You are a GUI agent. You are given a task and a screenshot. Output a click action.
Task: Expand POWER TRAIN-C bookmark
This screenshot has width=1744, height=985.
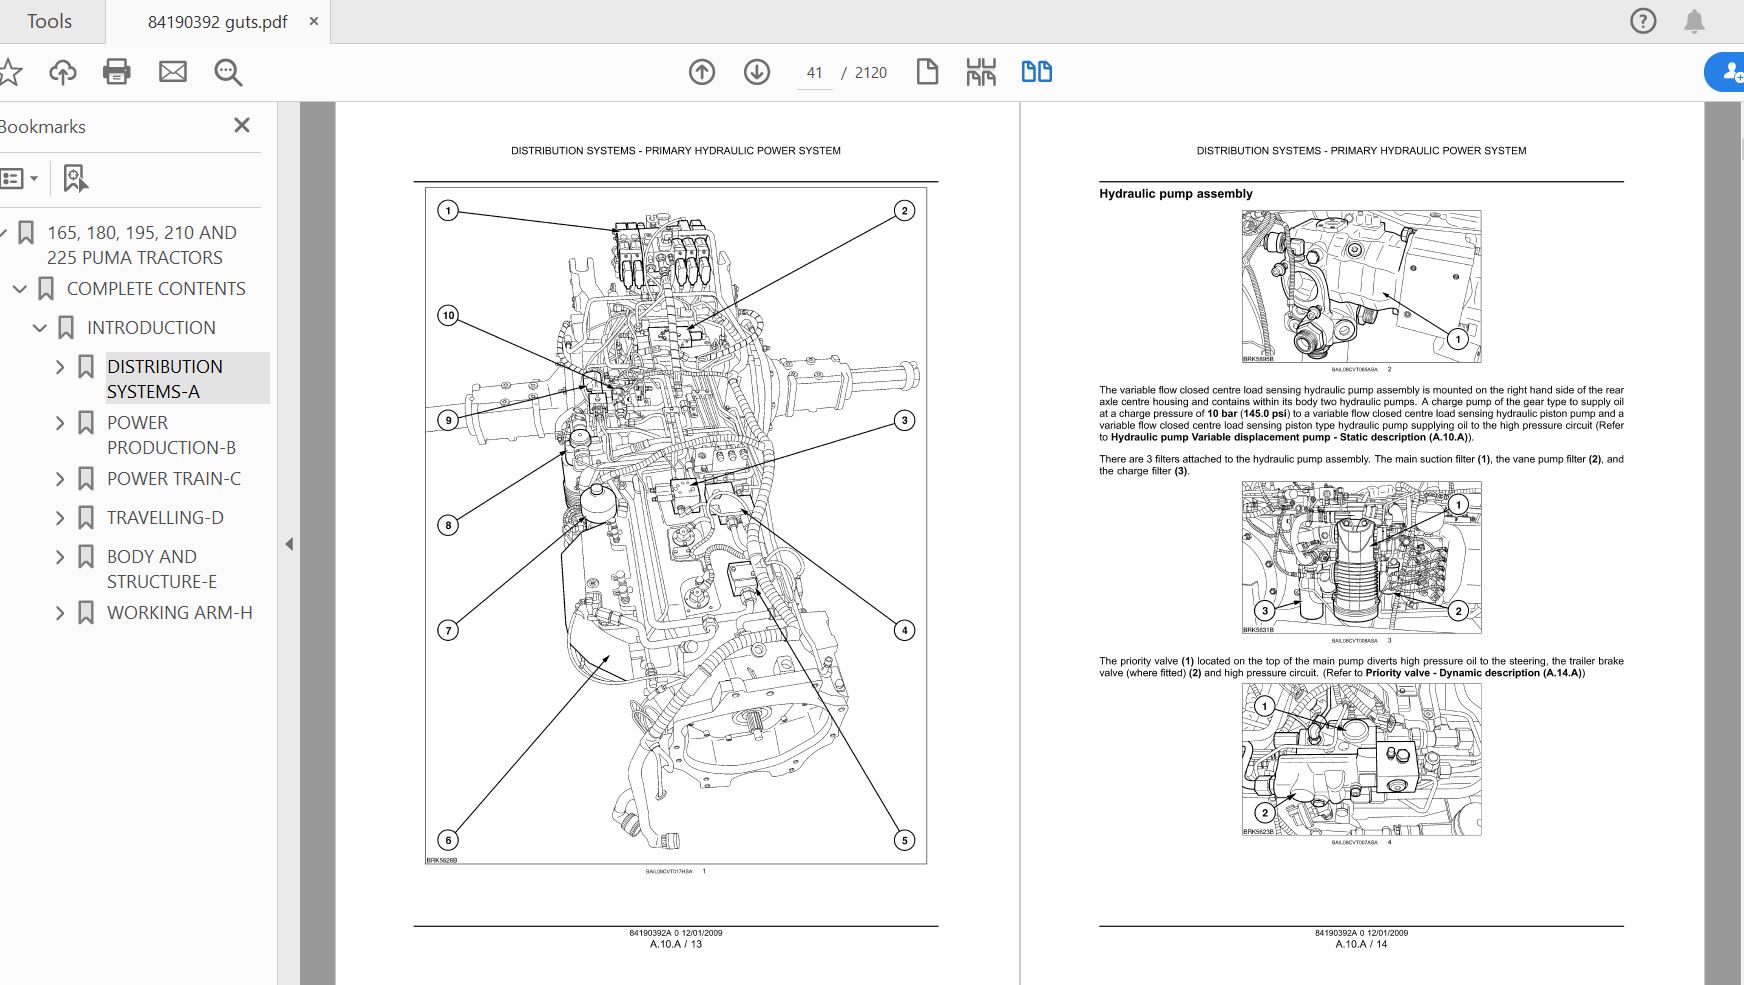60,479
